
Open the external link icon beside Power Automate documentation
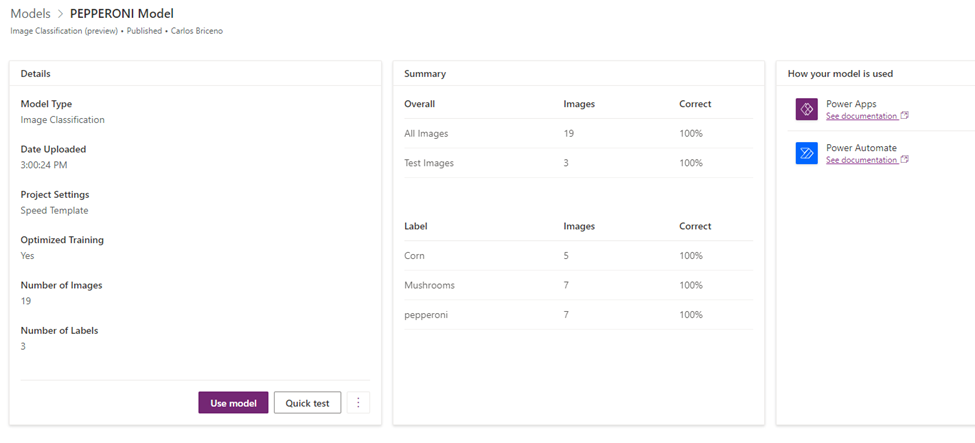tap(905, 160)
